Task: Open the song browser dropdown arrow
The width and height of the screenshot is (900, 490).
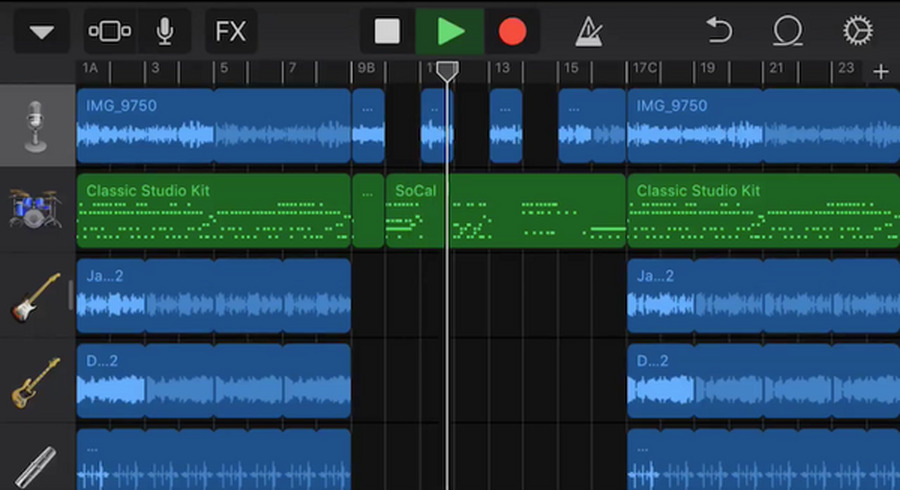Action: point(41,32)
